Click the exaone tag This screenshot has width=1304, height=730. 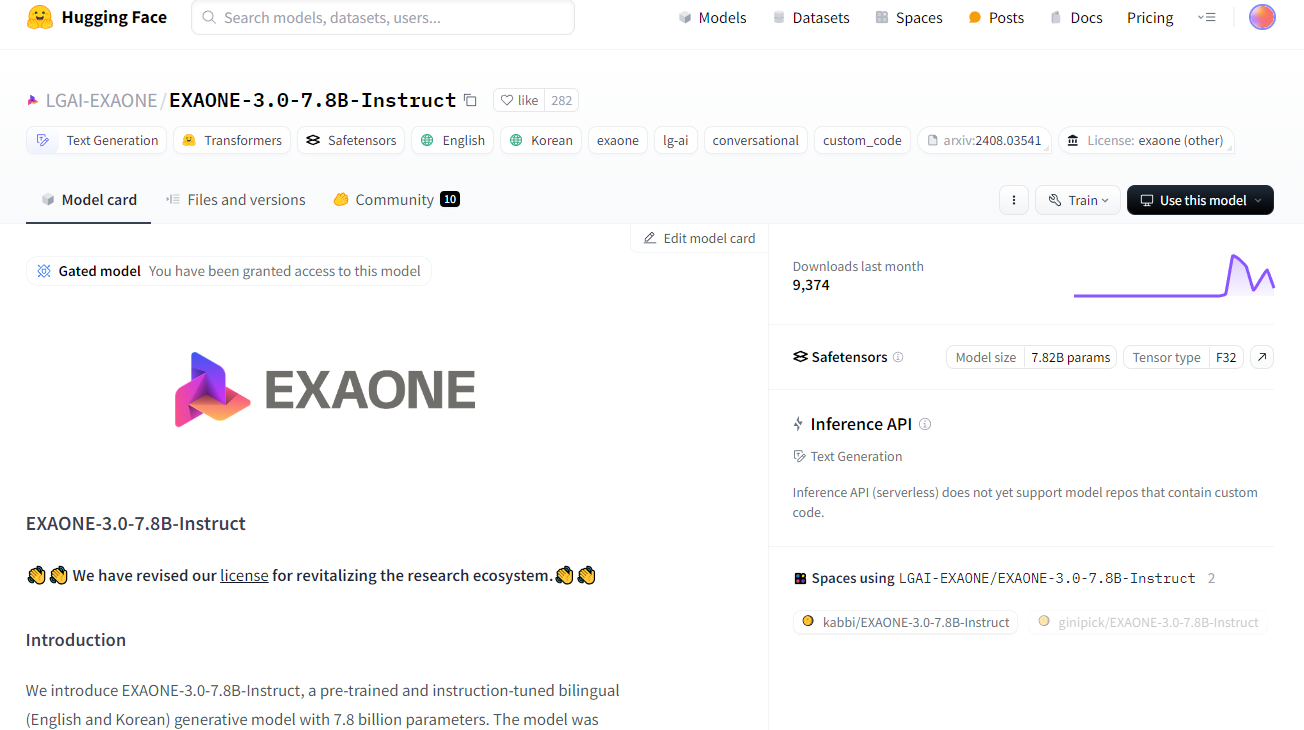coord(618,140)
